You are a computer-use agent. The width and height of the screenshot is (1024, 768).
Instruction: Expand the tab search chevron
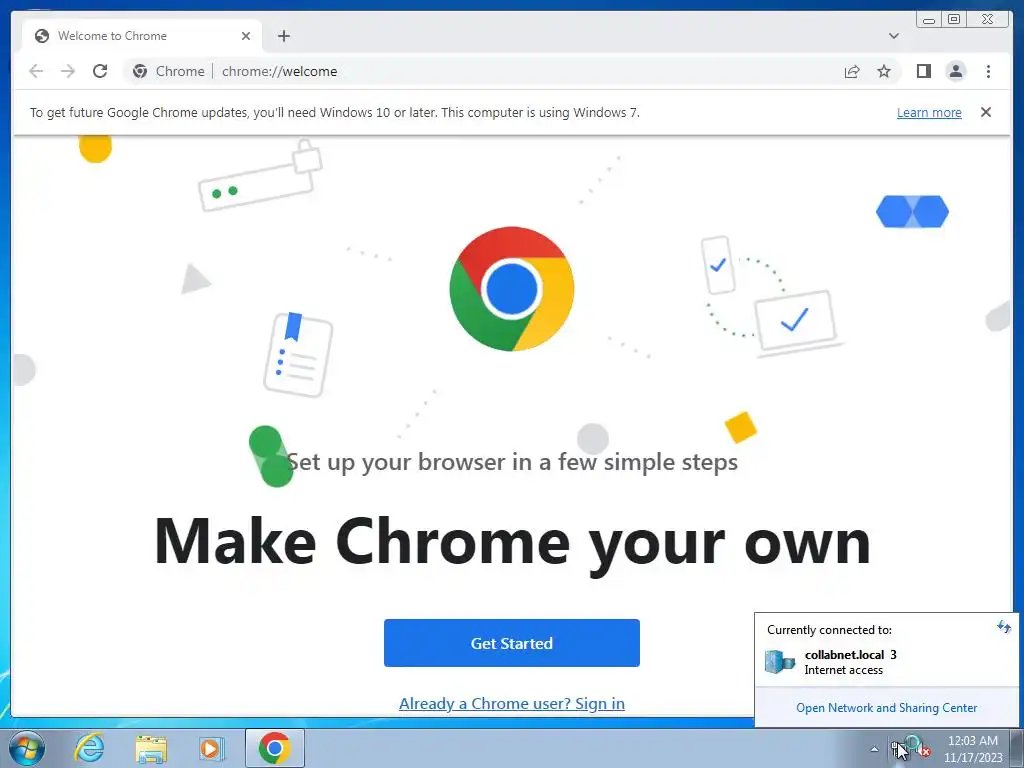pos(893,36)
